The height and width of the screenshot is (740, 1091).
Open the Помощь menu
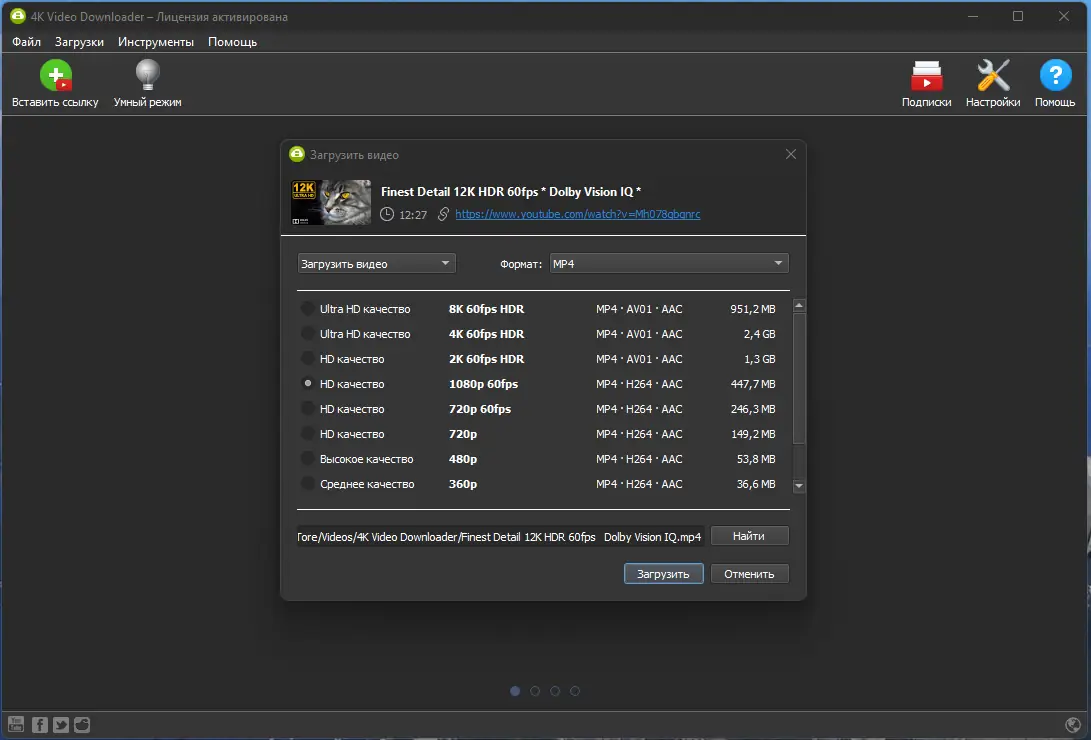point(232,42)
